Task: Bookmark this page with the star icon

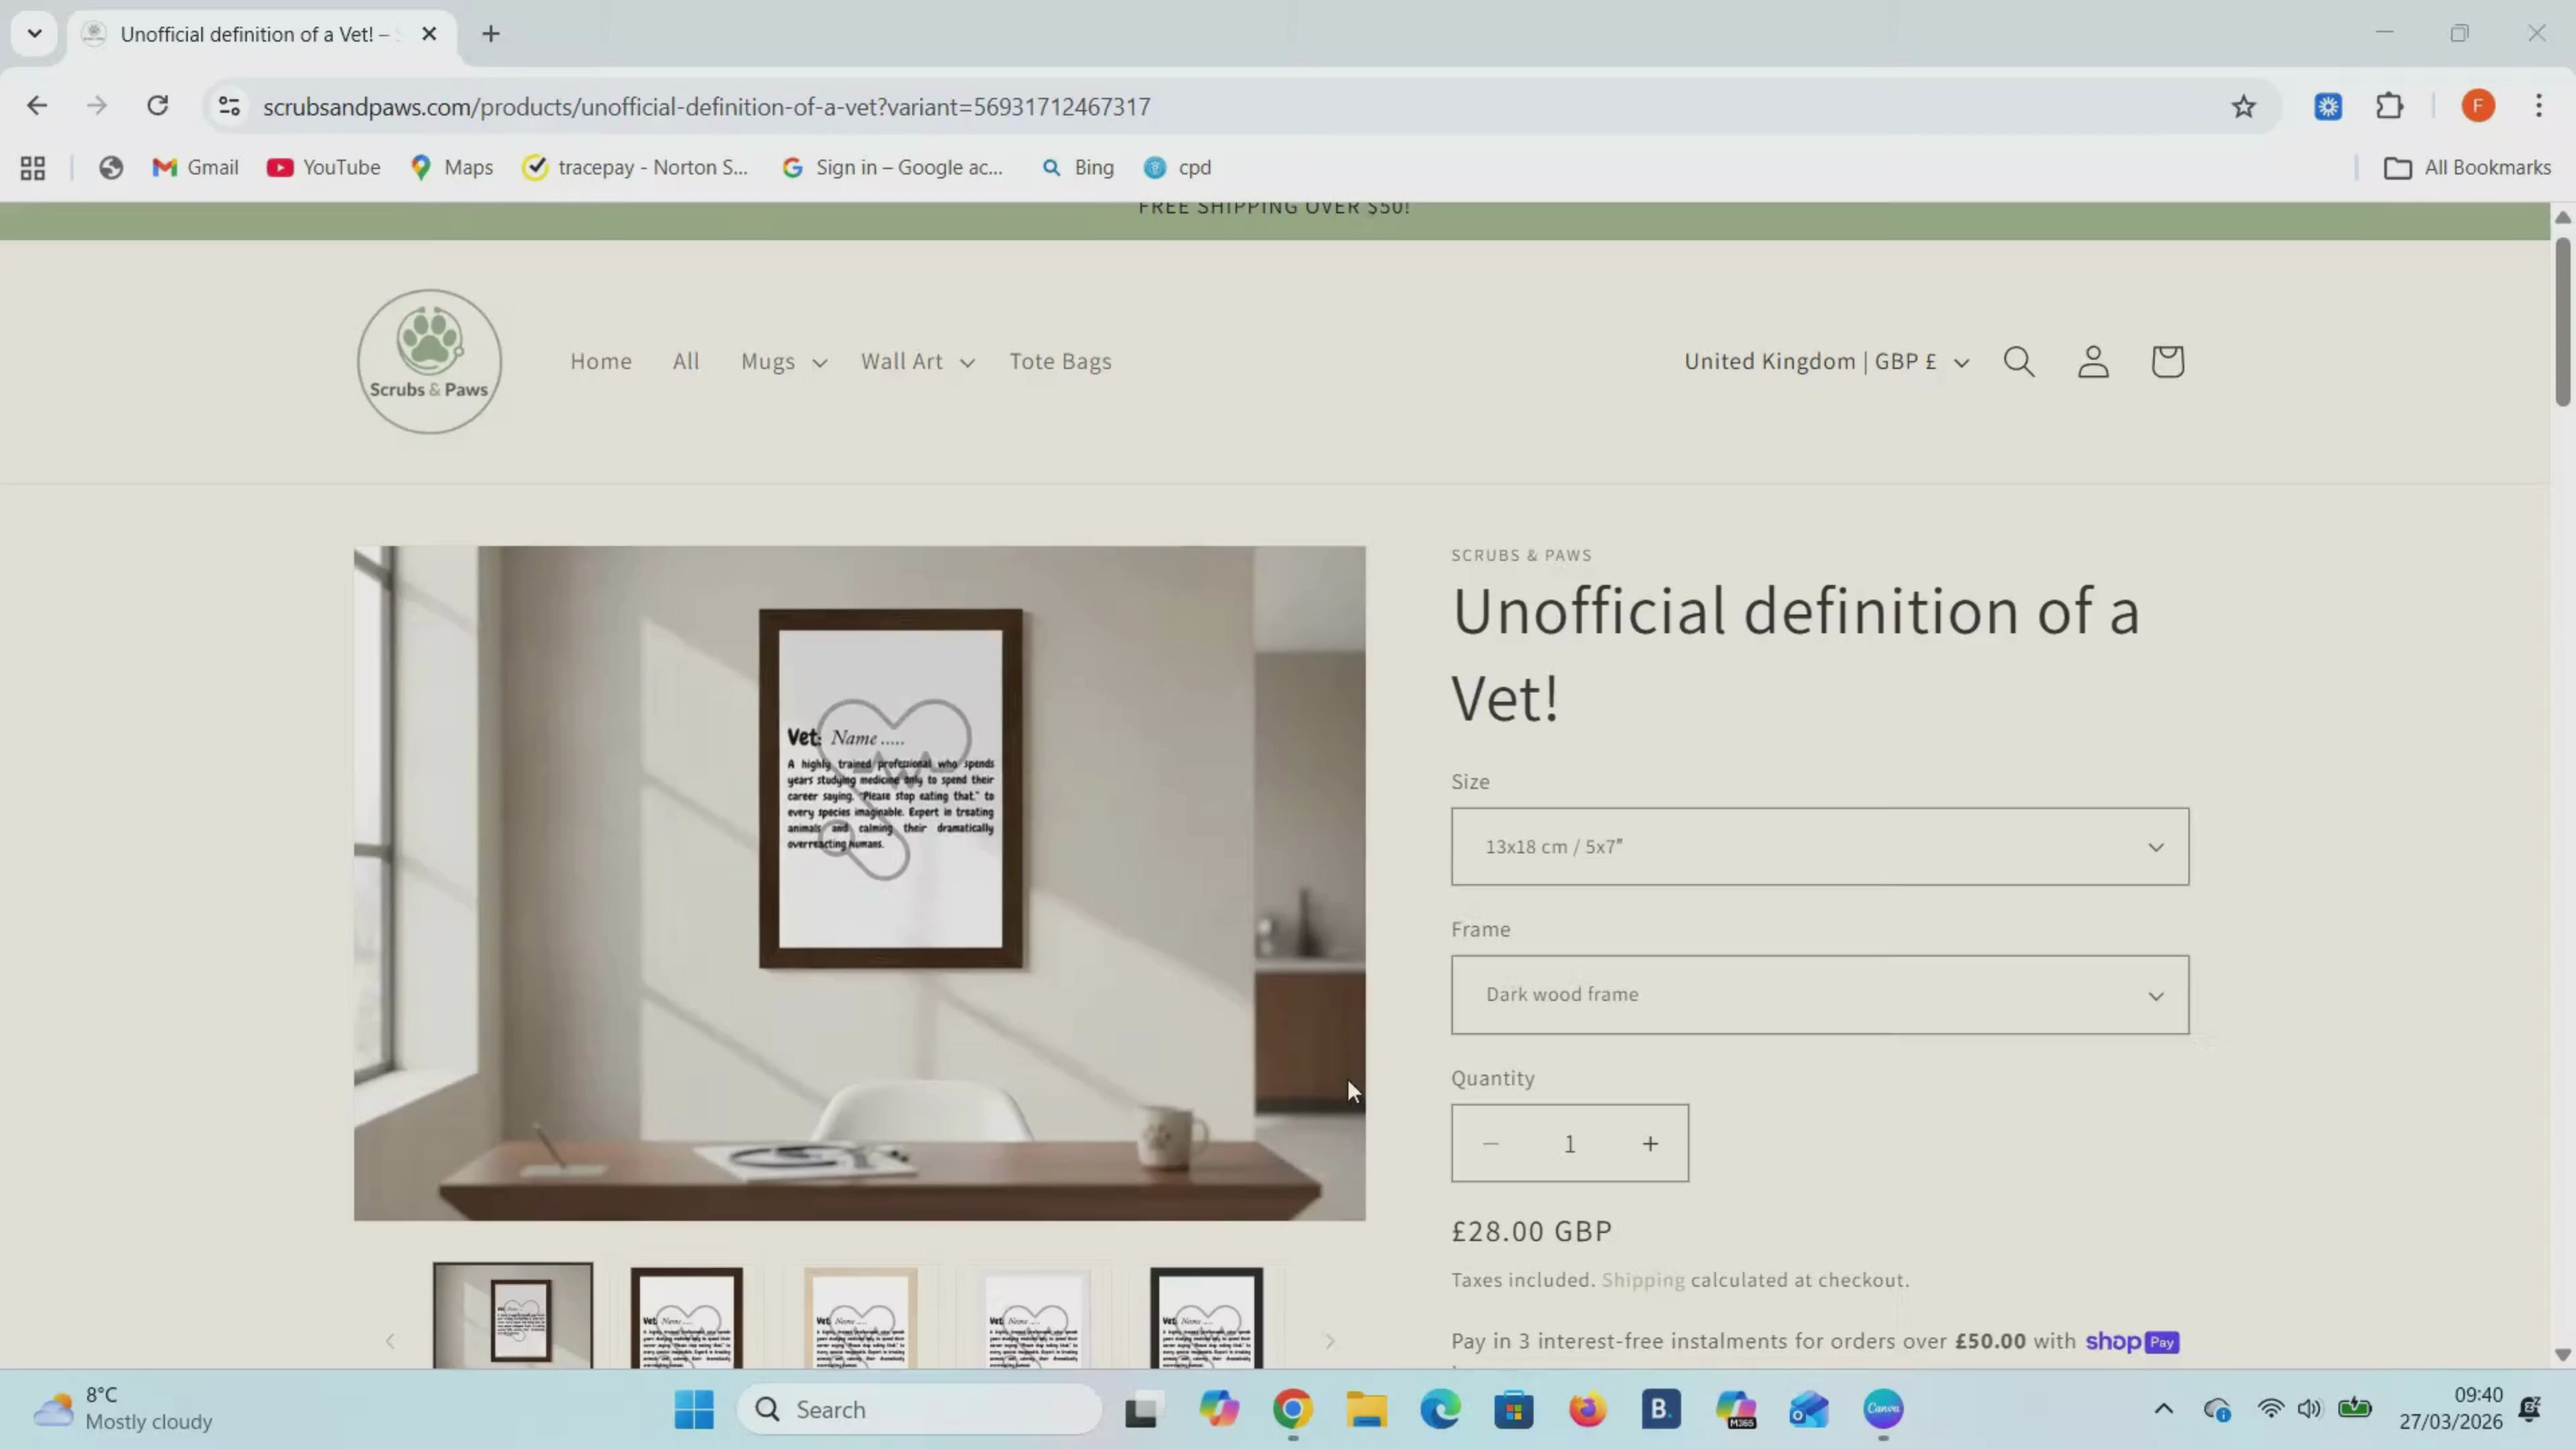Action: [x=2244, y=106]
